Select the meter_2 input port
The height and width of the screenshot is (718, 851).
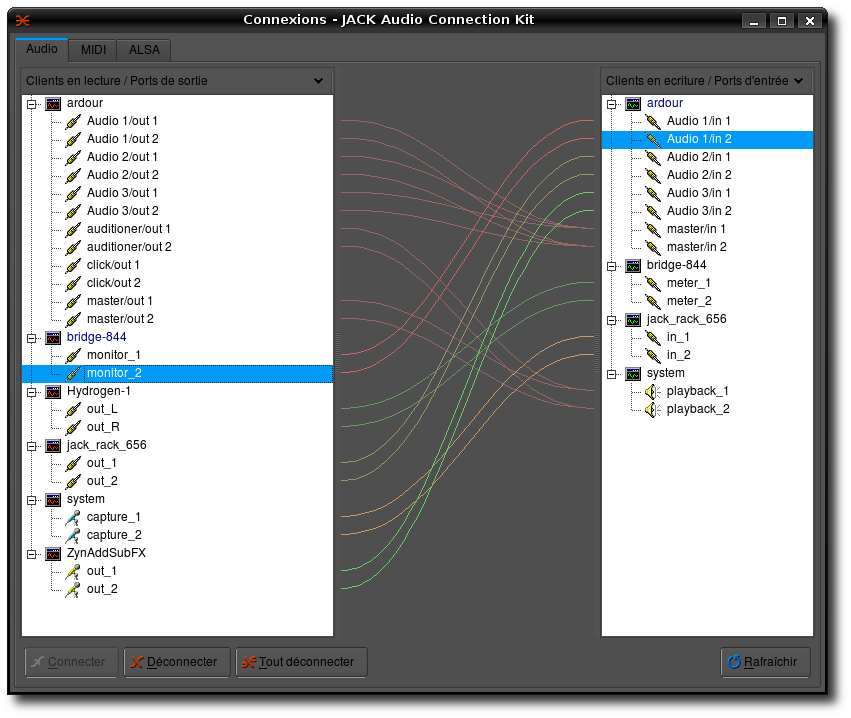pos(689,301)
